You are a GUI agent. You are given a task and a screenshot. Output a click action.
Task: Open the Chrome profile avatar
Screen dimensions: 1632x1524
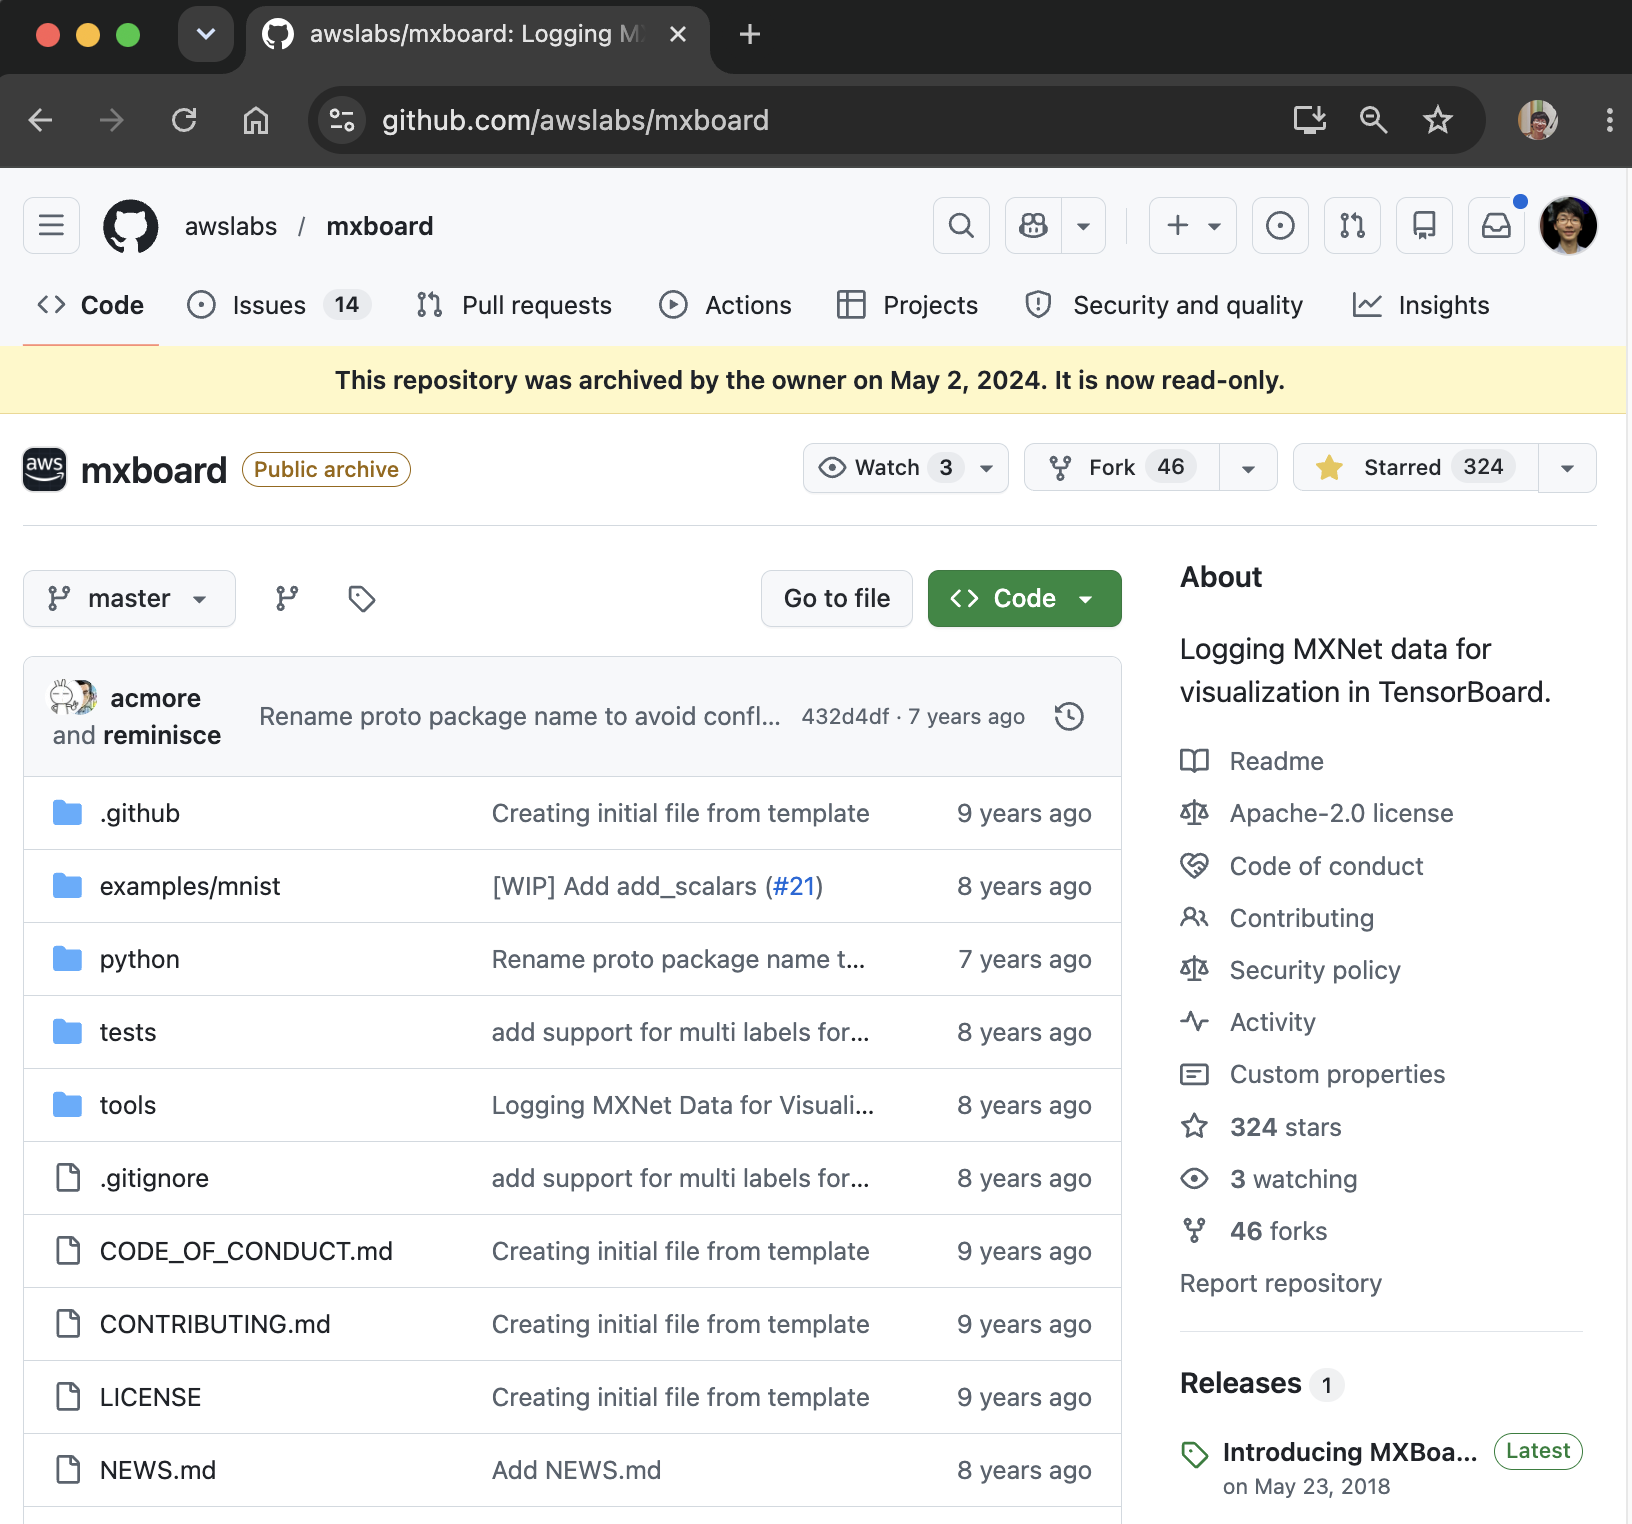pos(1538,120)
